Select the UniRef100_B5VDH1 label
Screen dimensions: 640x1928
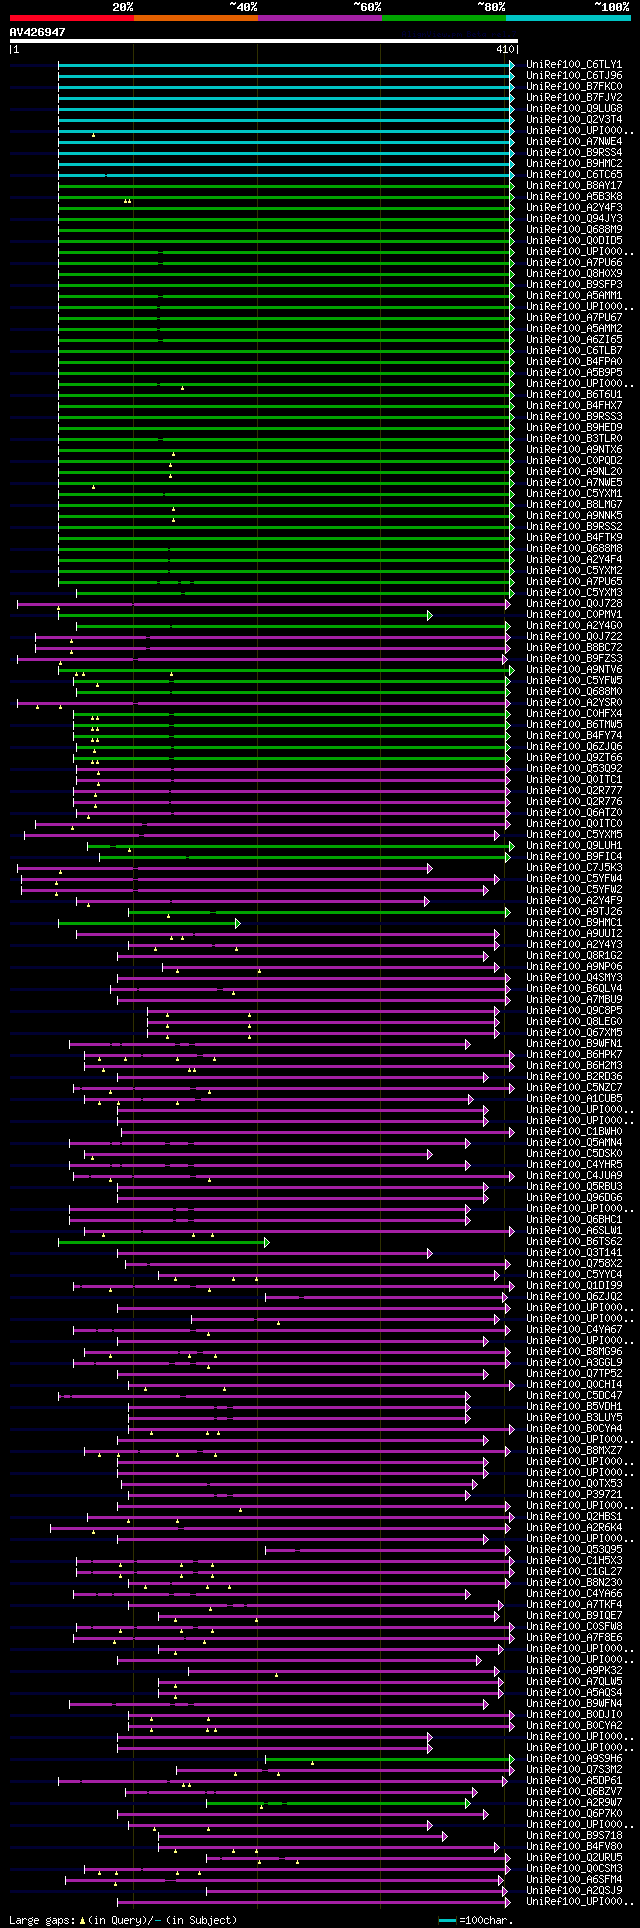pos(574,1406)
